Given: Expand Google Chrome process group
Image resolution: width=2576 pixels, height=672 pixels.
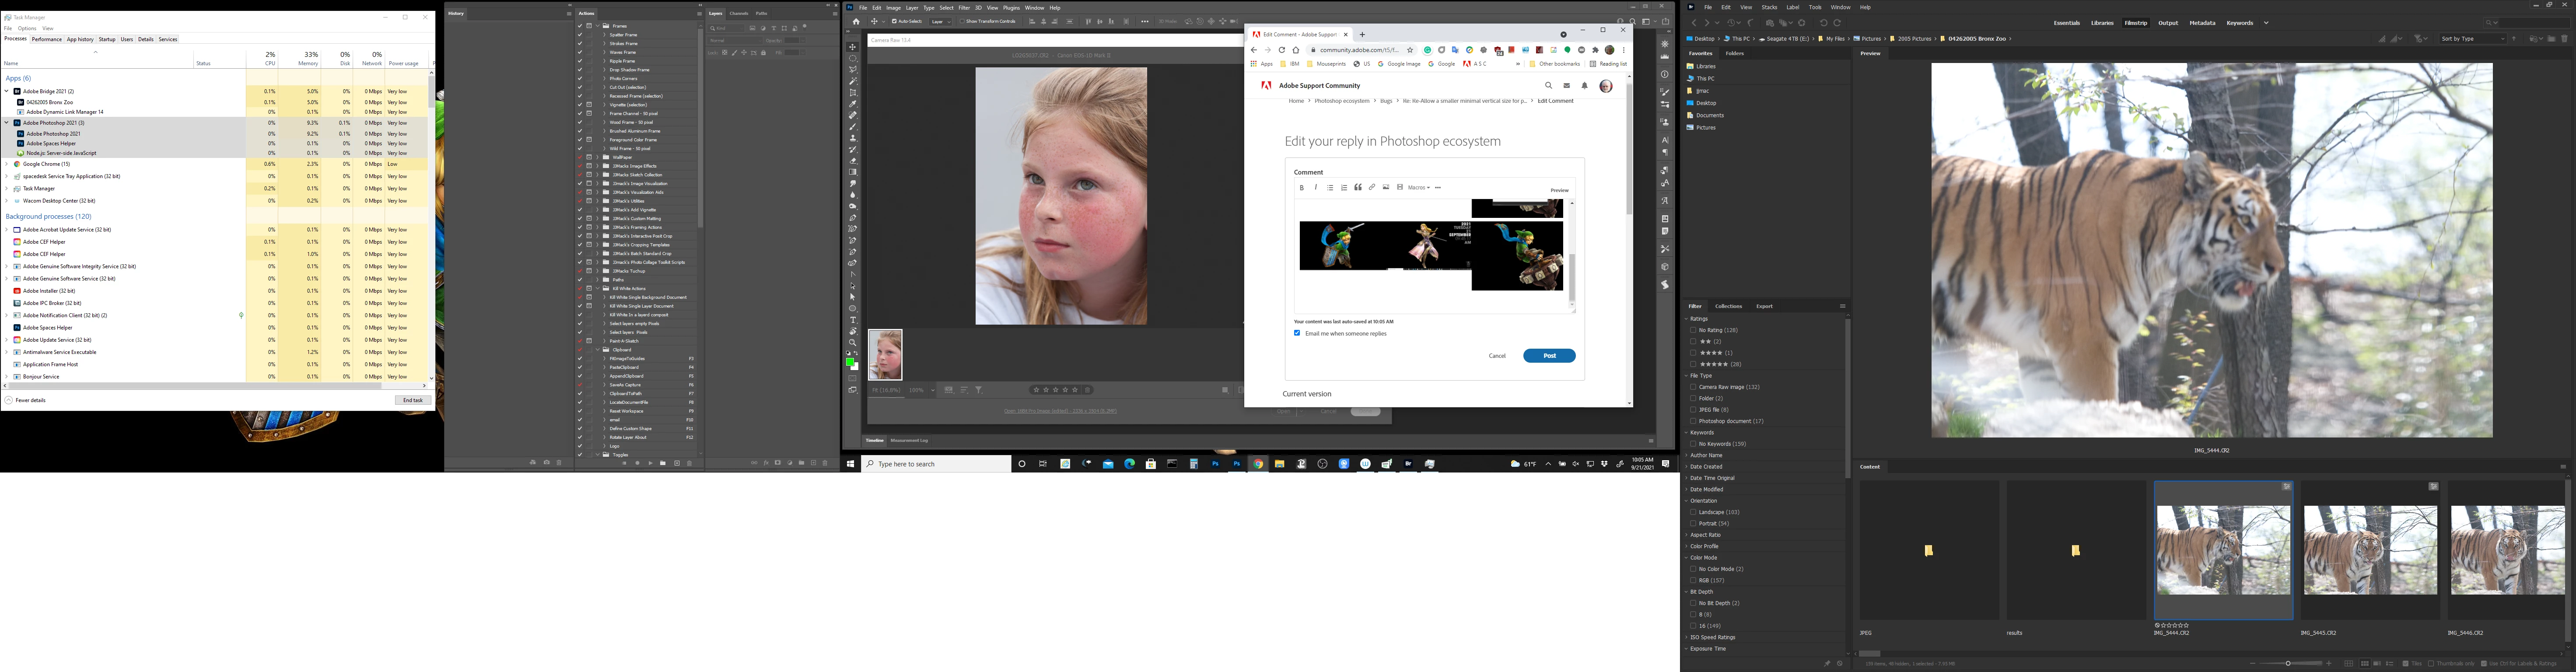Looking at the screenshot, I should (x=7, y=164).
